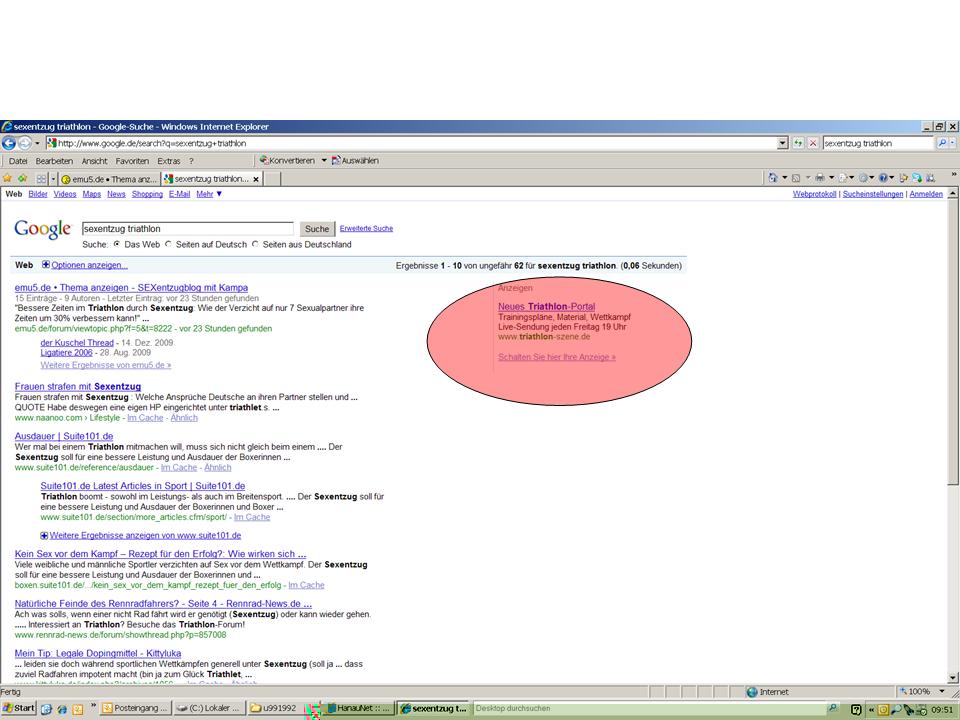
Task: Open the zoom level 100% control
Action: (x=921, y=691)
